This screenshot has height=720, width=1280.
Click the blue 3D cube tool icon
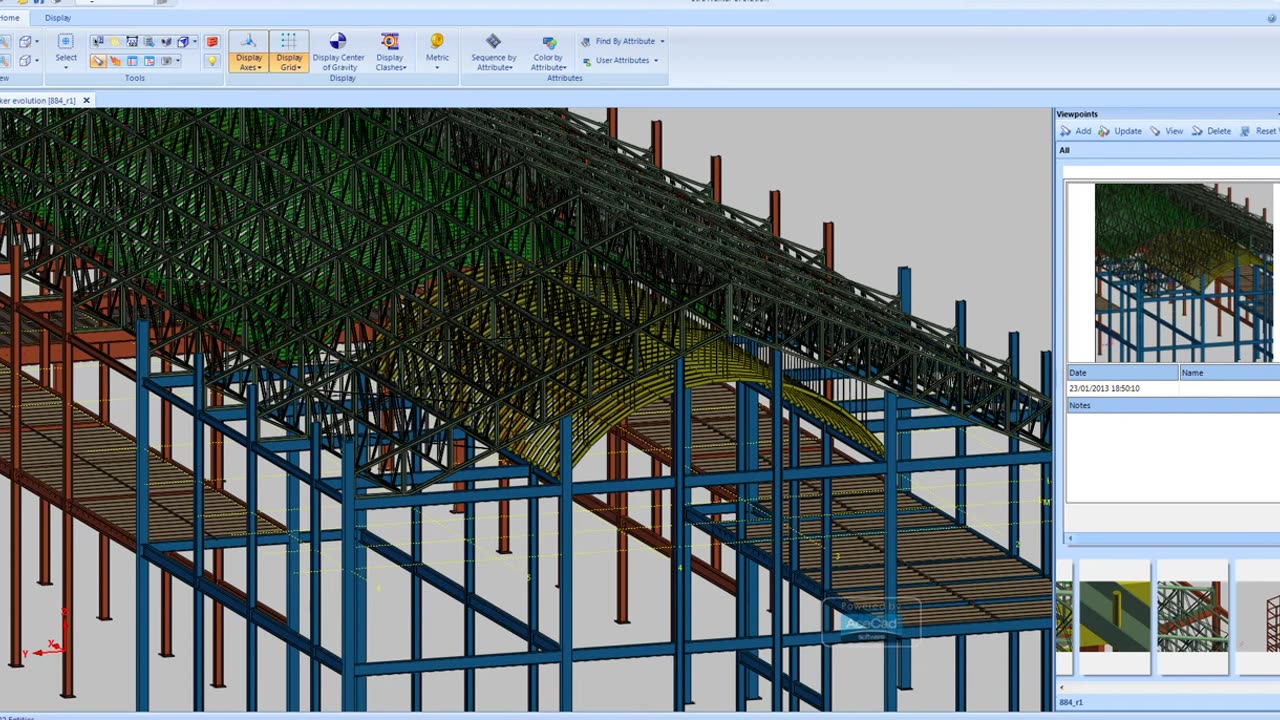183,42
